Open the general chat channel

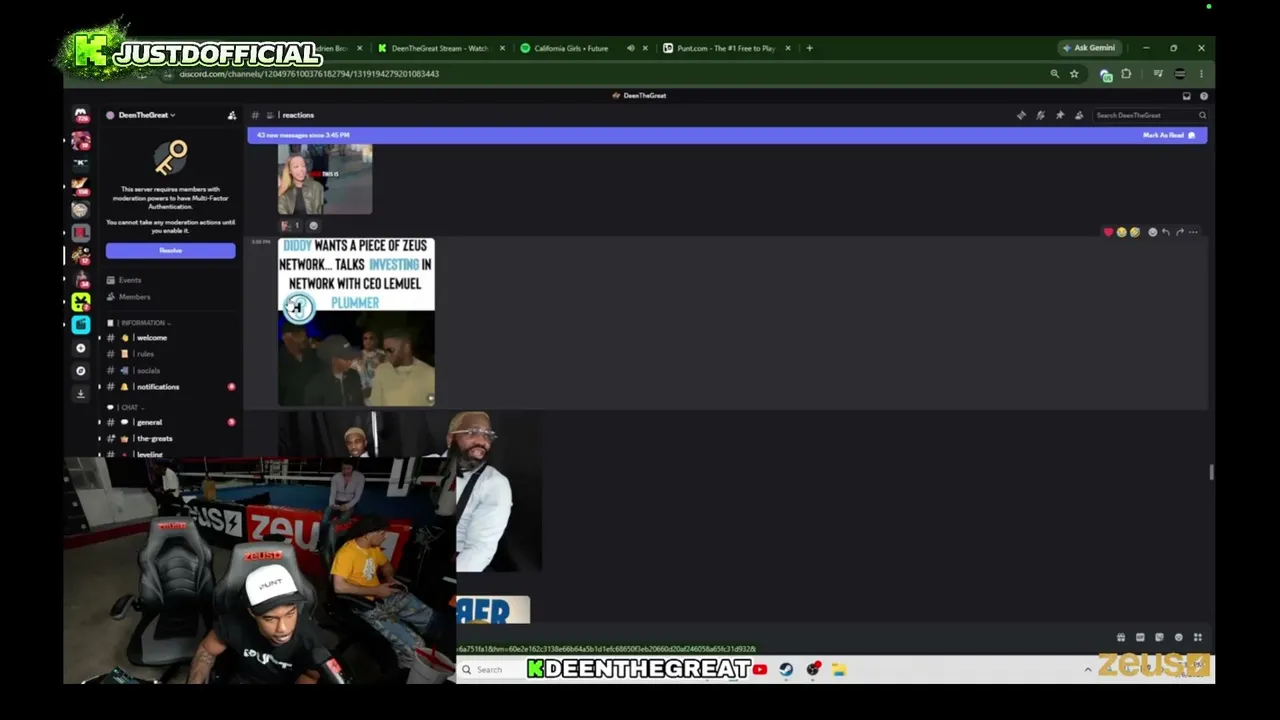(170, 422)
